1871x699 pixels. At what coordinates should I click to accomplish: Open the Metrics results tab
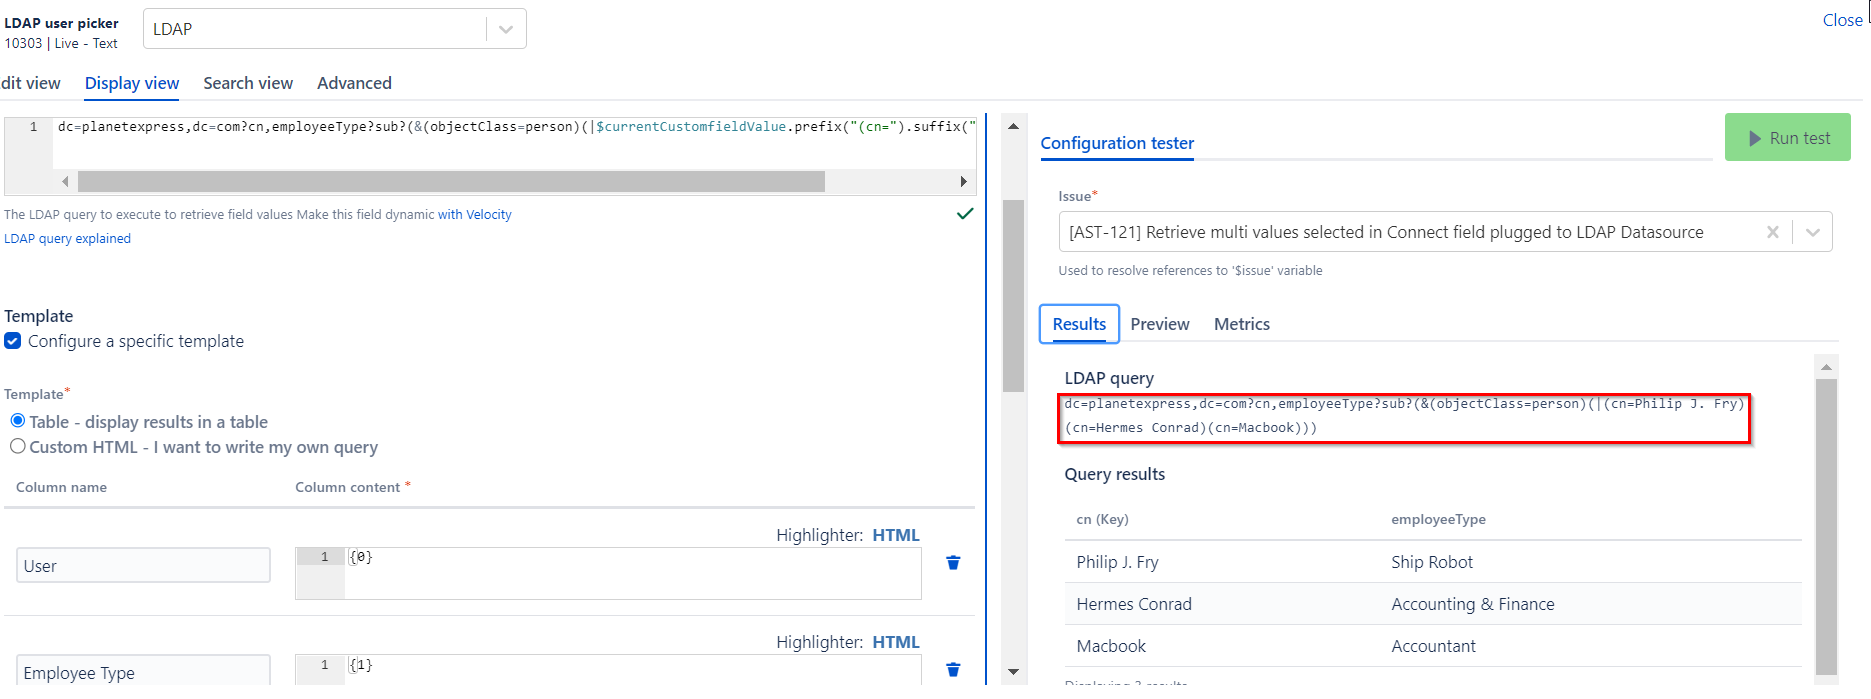[x=1241, y=324]
